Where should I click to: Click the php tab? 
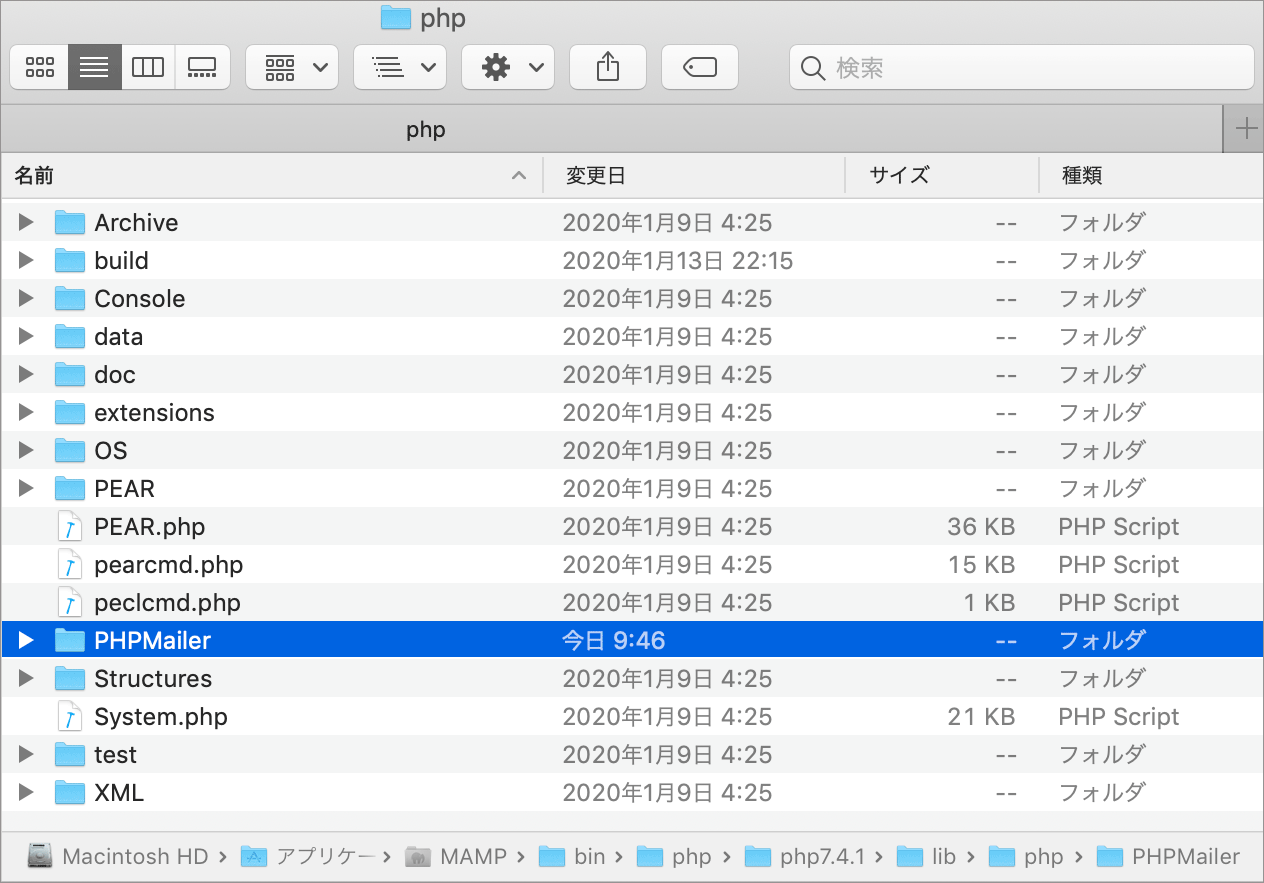pos(426,130)
